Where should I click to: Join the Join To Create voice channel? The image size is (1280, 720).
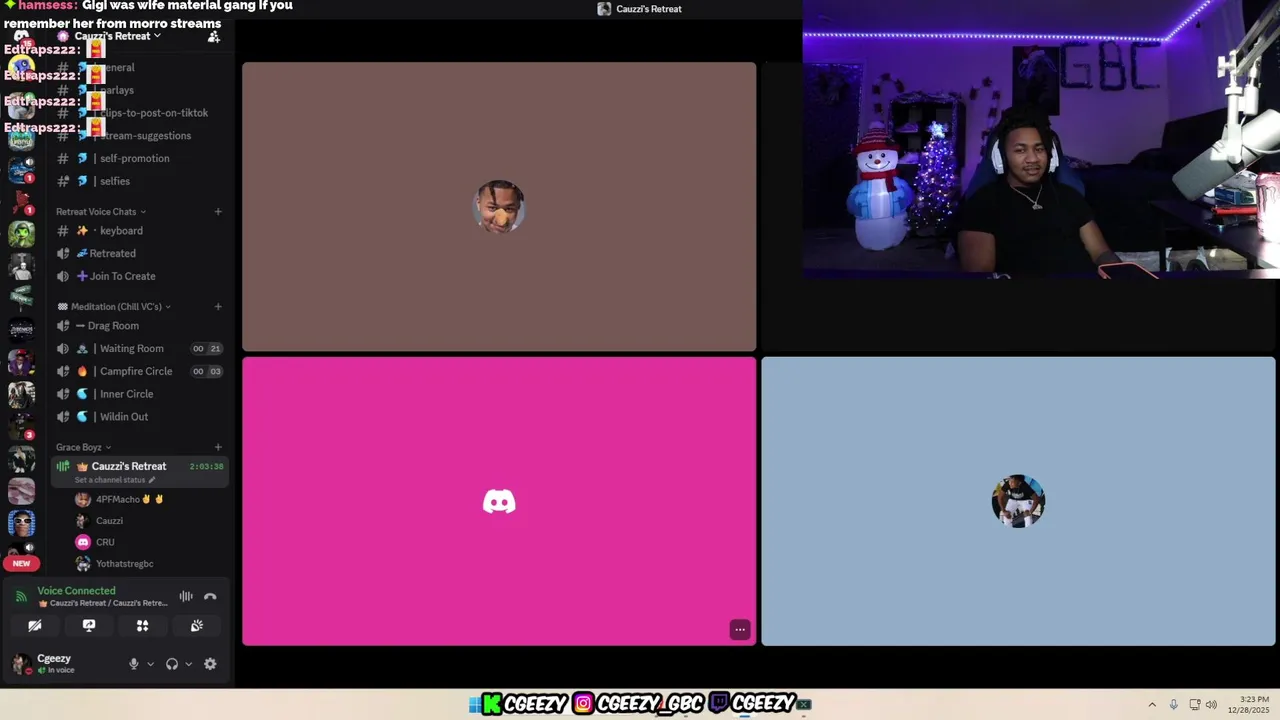point(140,276)
